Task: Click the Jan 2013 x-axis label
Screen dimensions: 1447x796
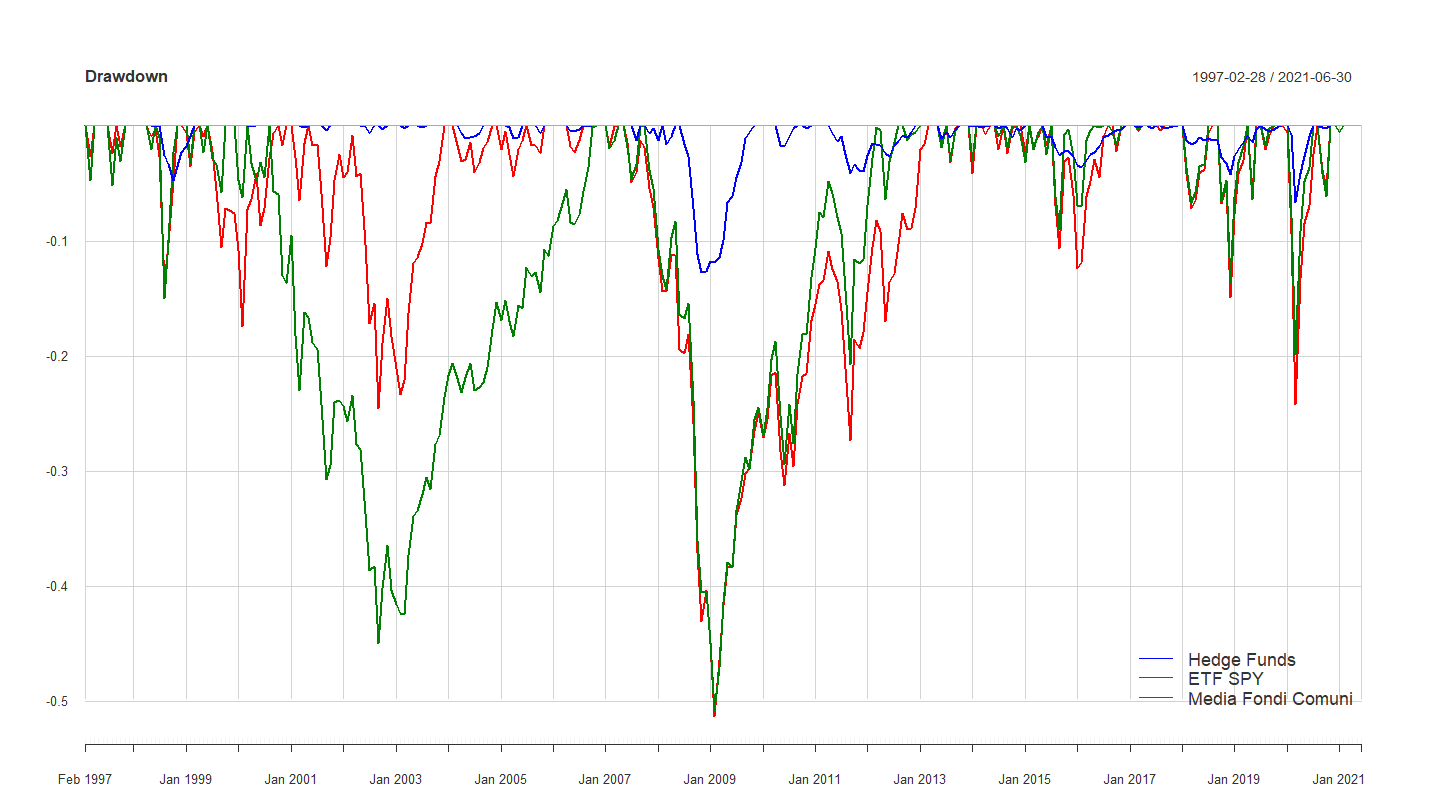Action: tap(920, 779)
